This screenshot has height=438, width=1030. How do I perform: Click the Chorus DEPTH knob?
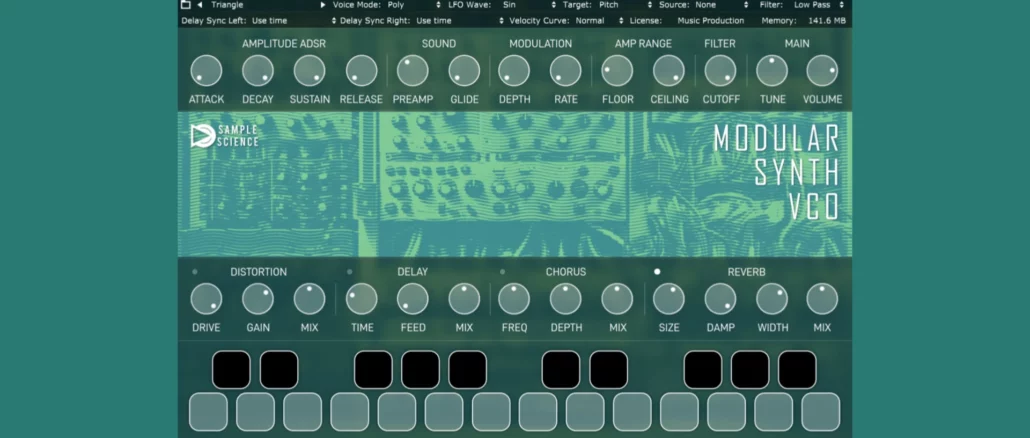[566, 299]
